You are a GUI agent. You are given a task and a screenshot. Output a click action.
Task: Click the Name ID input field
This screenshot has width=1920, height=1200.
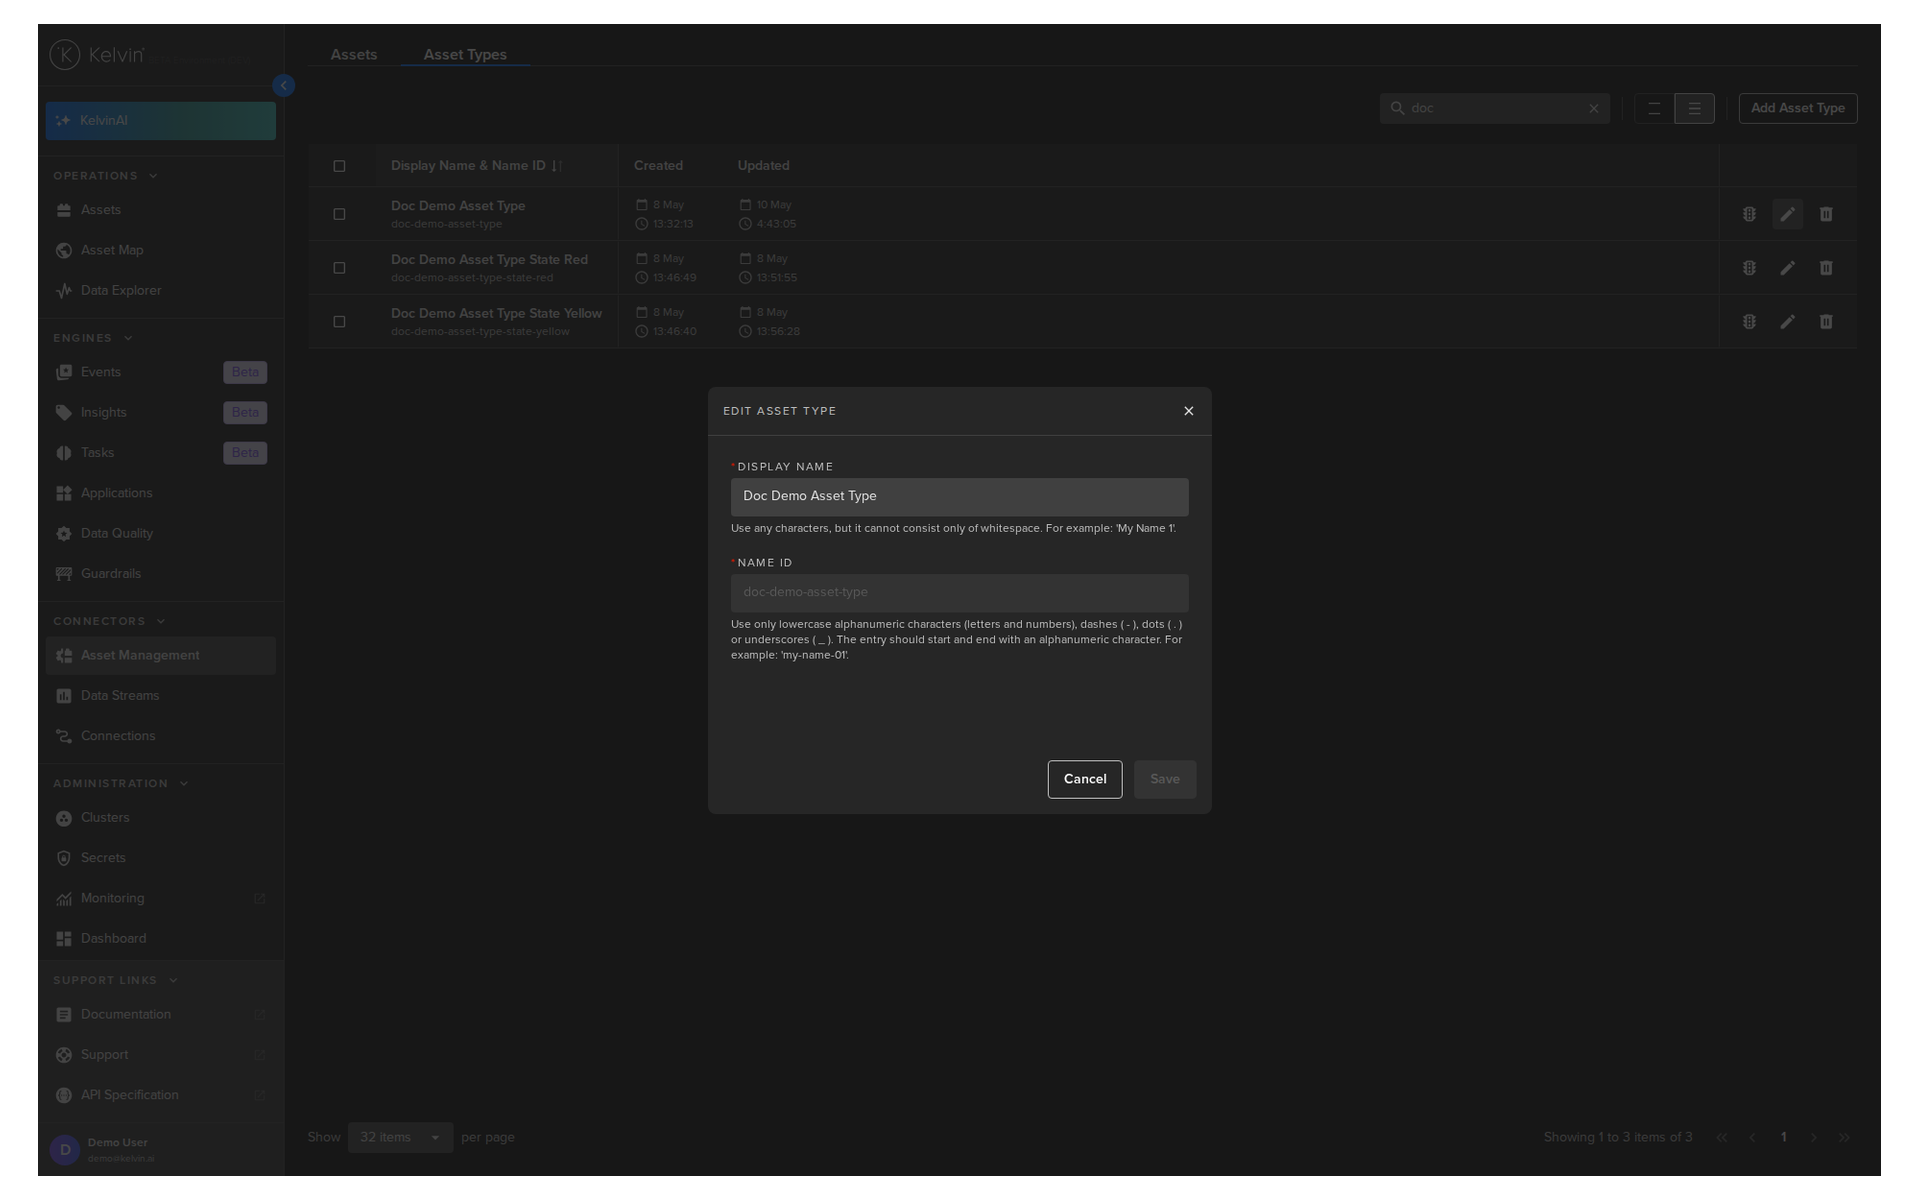[x=959, y=592]
